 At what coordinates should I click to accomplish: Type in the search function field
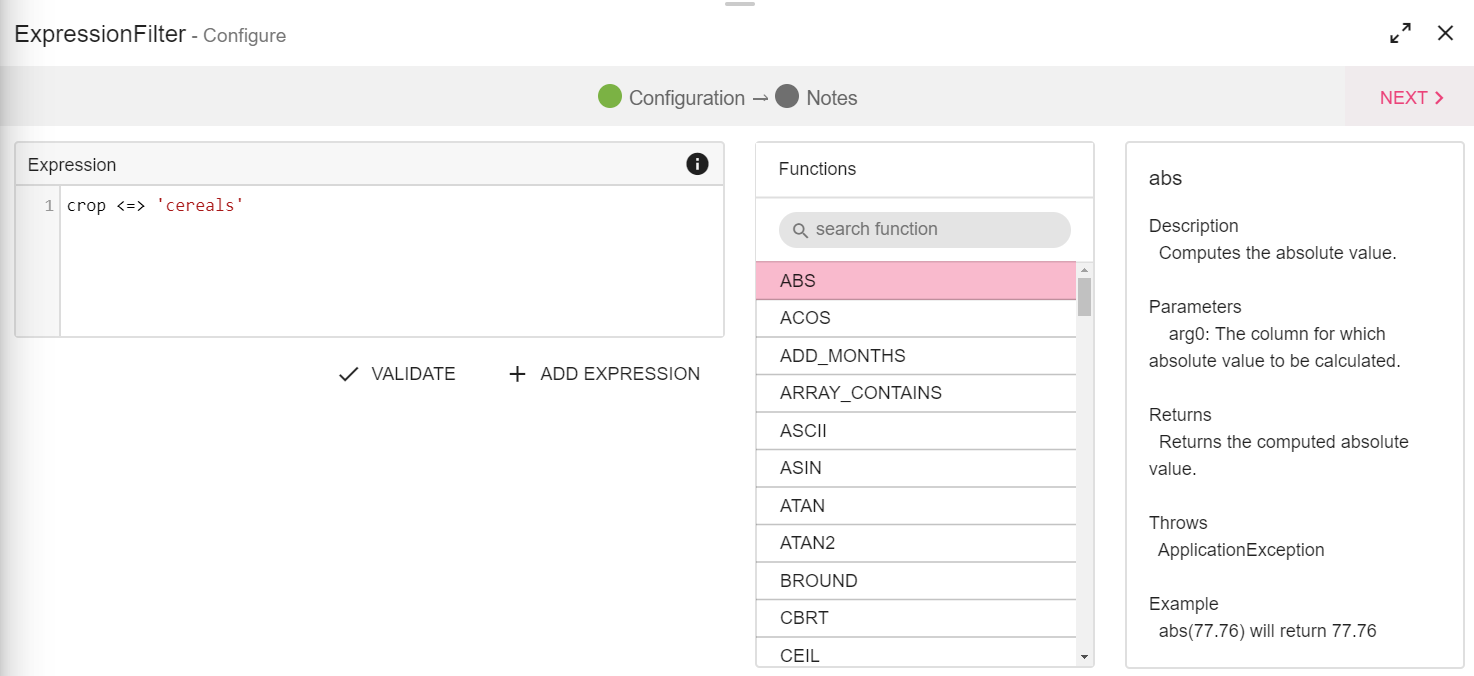point(935,230)
